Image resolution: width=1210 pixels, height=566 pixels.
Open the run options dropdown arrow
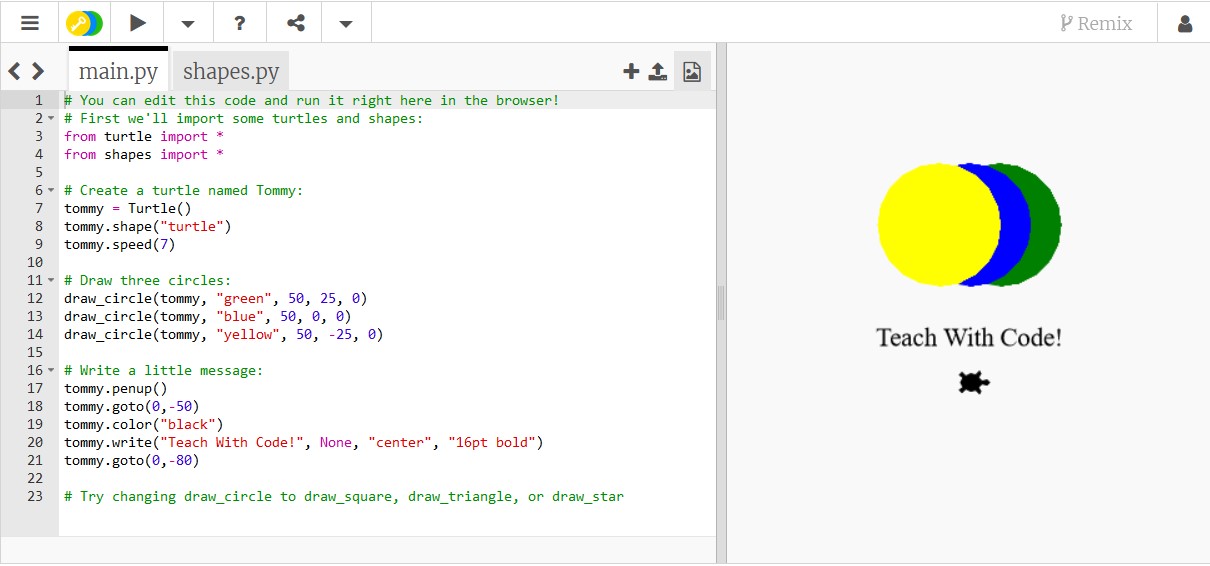[x=188, y=23]
